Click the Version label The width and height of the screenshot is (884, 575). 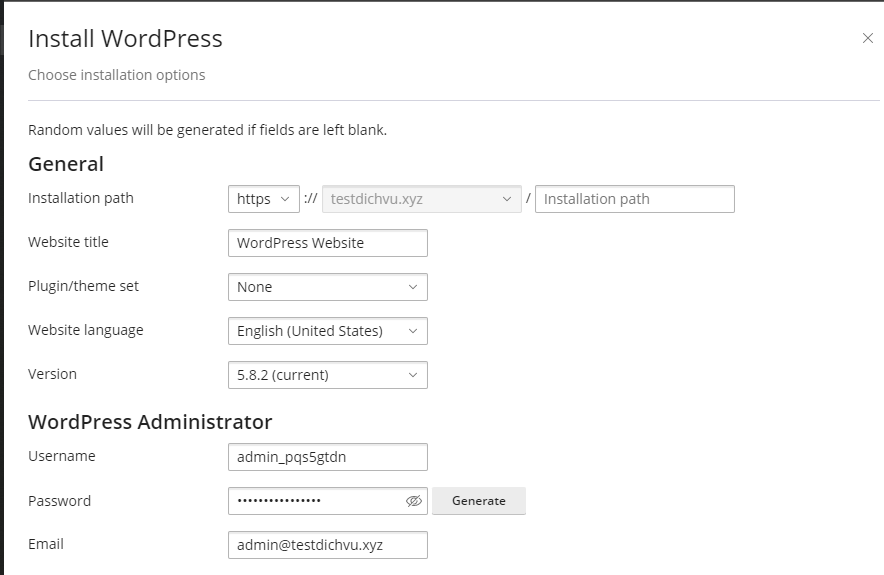point(52,374)
